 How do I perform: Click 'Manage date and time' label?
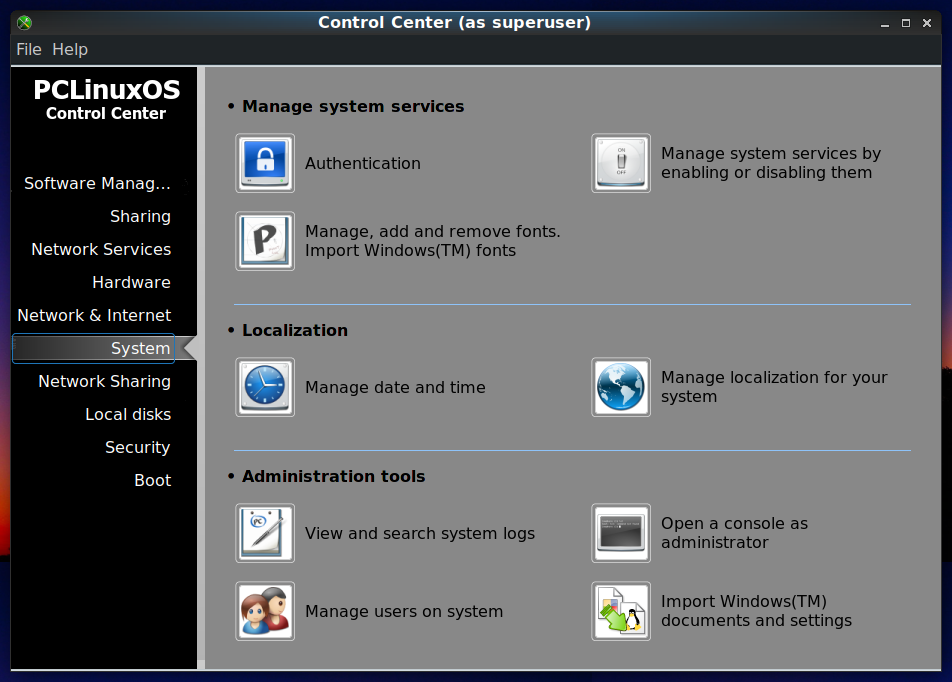click(x=395, y=387)
